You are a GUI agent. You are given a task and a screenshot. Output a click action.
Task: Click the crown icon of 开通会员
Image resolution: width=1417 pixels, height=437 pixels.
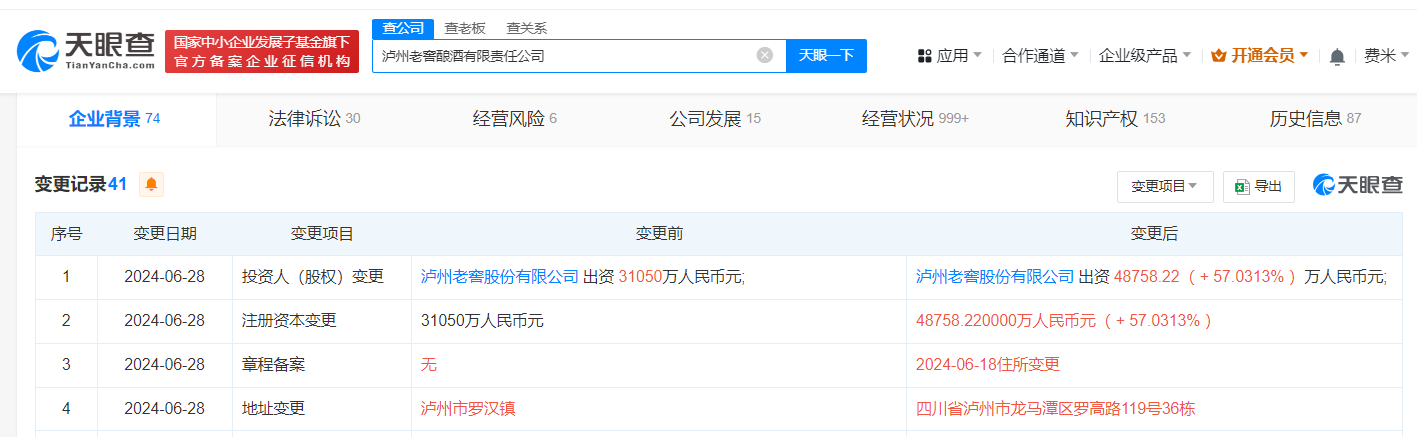1218,56
